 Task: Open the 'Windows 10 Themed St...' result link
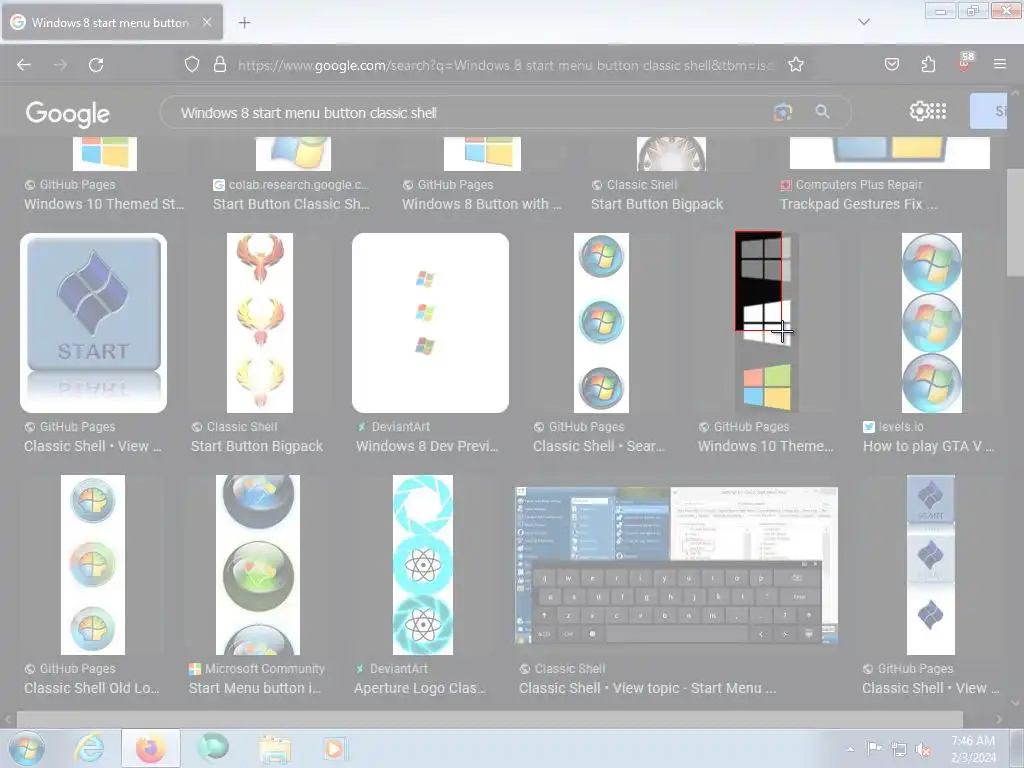coord(104,204)
